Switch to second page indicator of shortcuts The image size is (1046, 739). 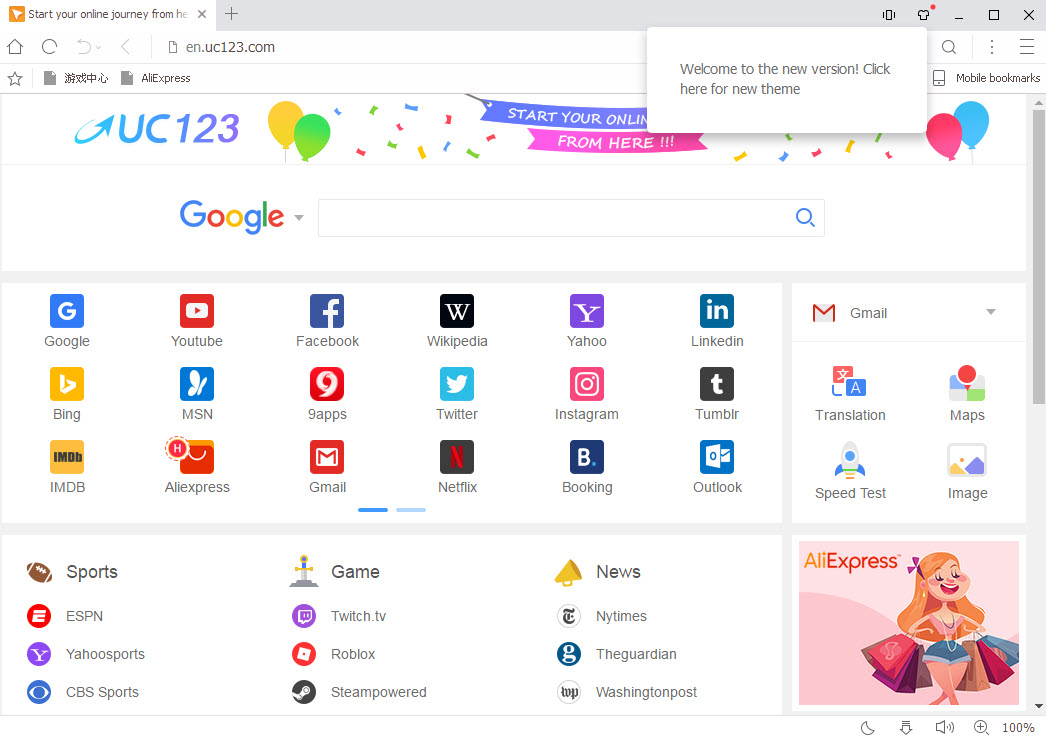pos(410,510)
